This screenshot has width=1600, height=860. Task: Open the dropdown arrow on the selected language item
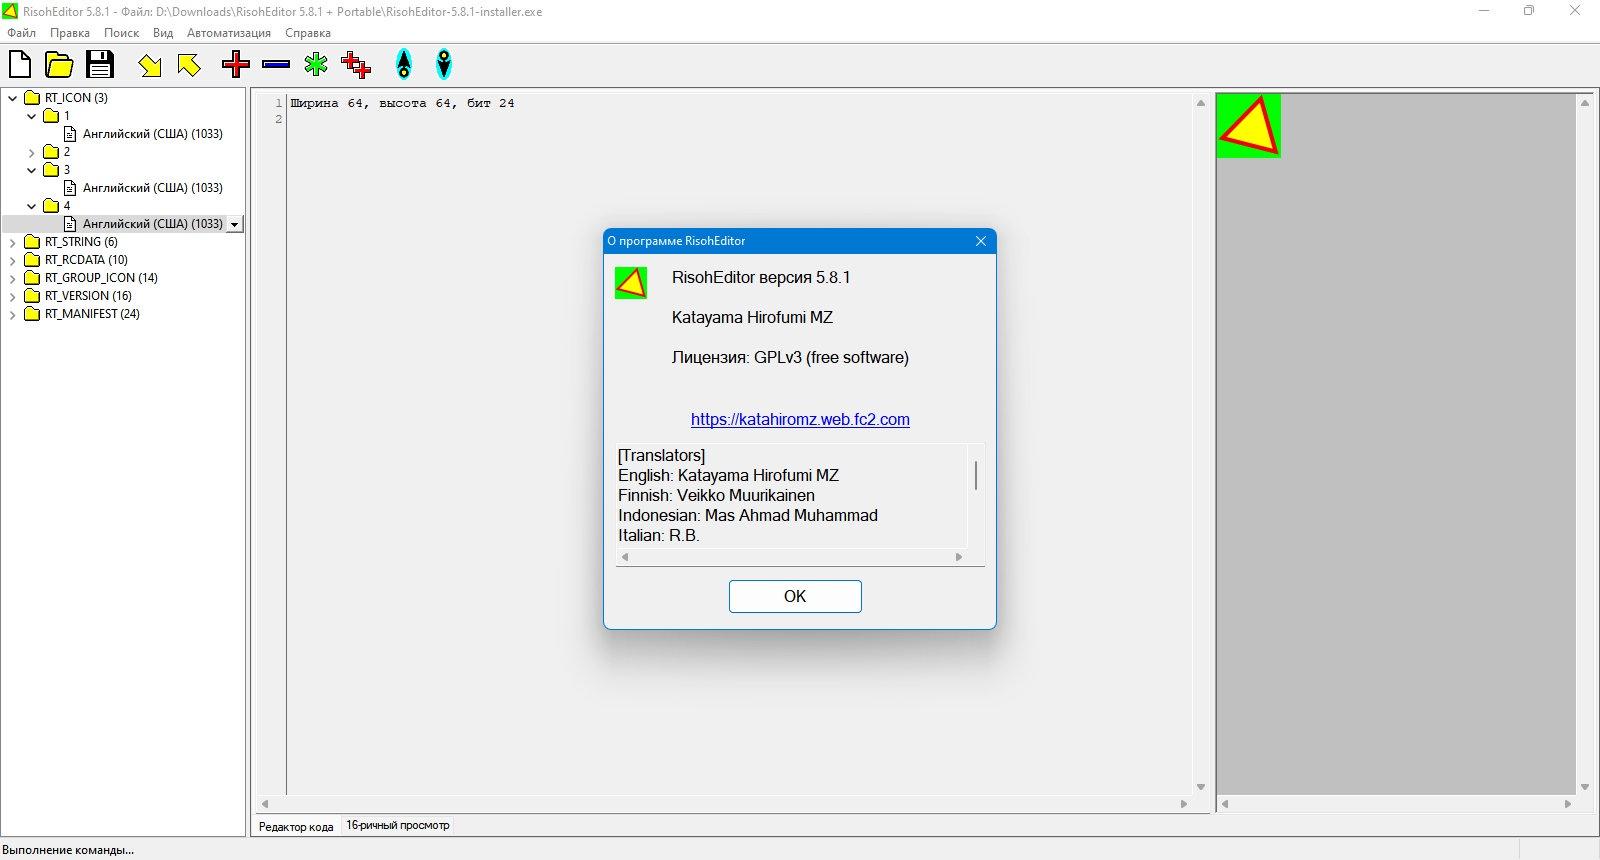click(235, 224)
